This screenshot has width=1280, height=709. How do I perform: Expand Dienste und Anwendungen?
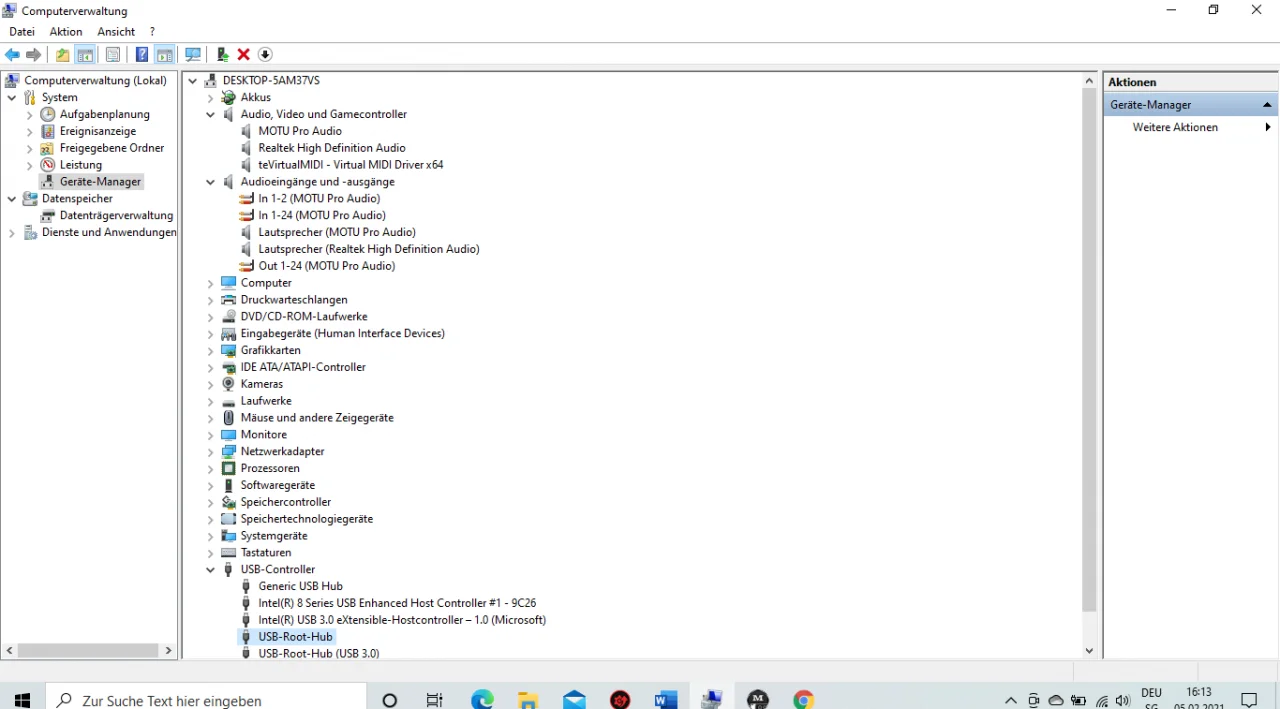coord(12,232)
